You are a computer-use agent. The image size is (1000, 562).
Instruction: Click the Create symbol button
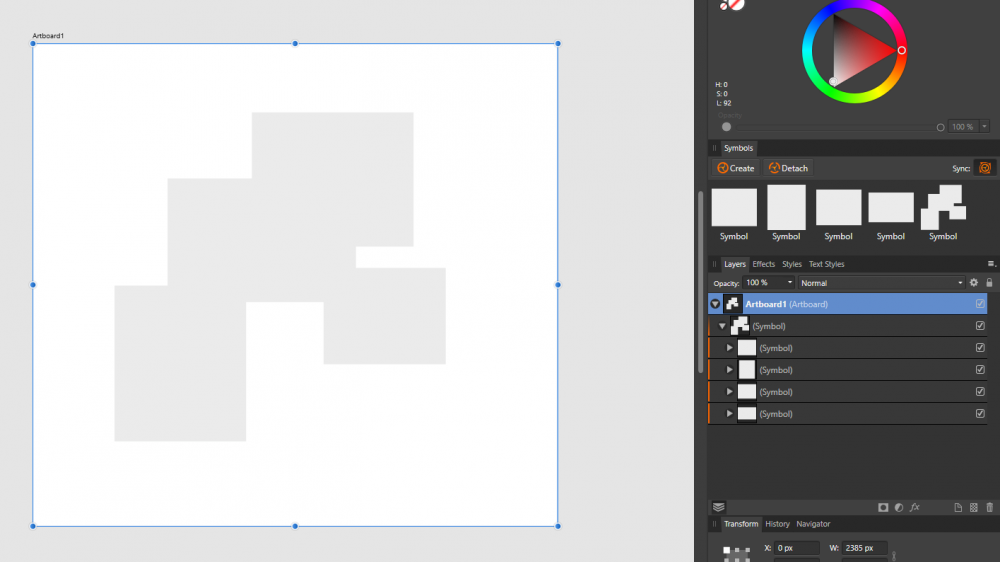click(x=735, y=168)
